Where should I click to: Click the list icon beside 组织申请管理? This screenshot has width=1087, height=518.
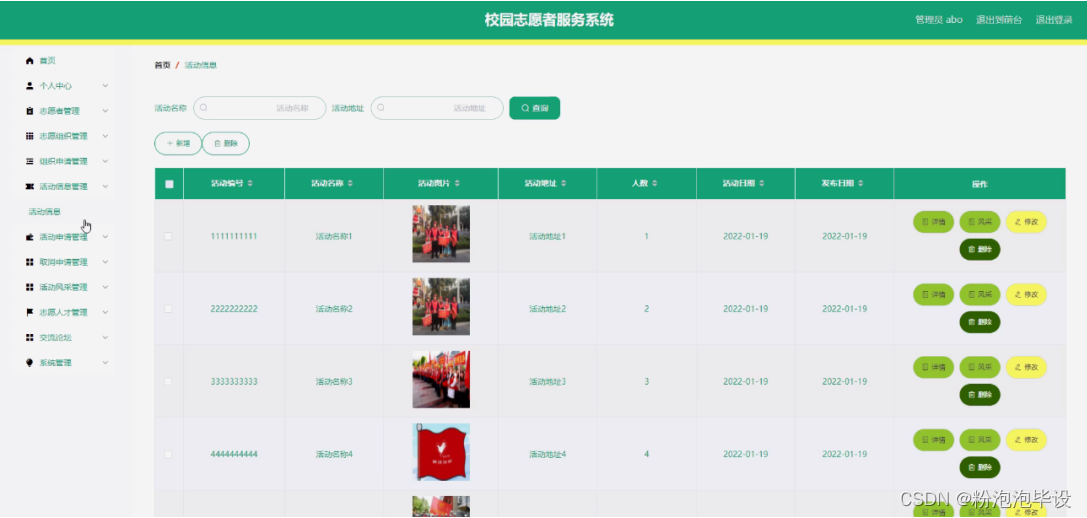(29, 162)
